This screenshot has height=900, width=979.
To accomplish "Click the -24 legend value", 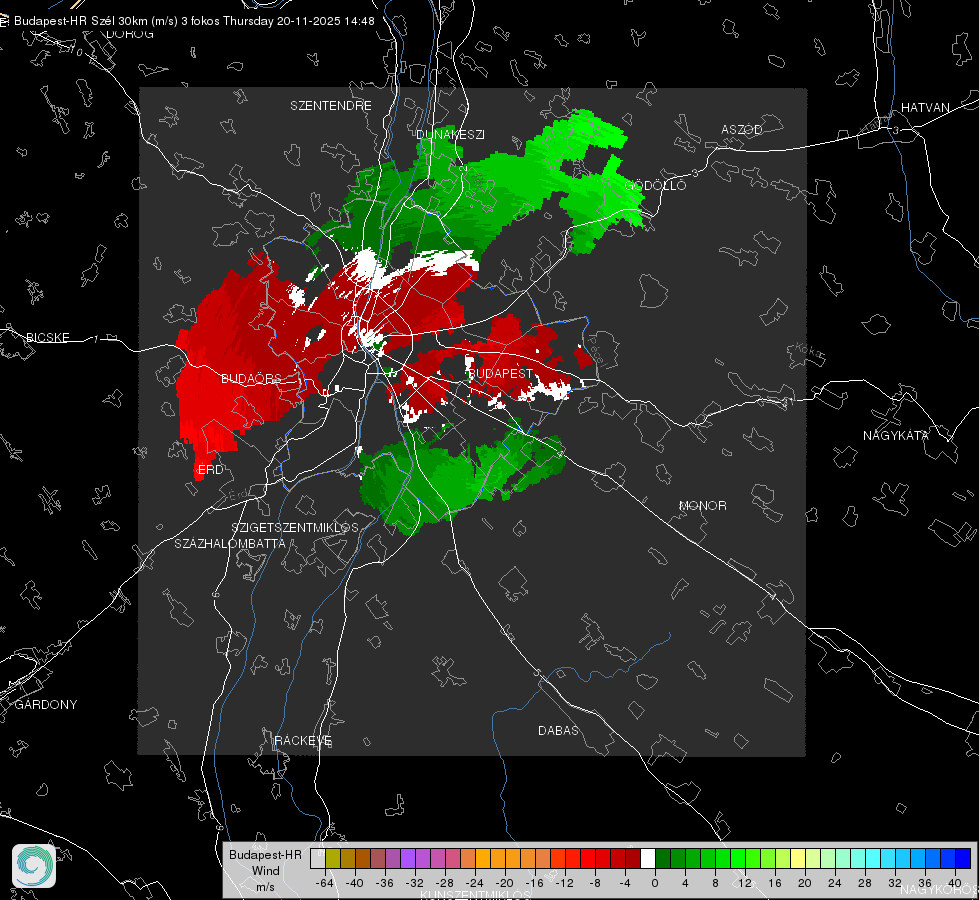I will tap(475, 883).
